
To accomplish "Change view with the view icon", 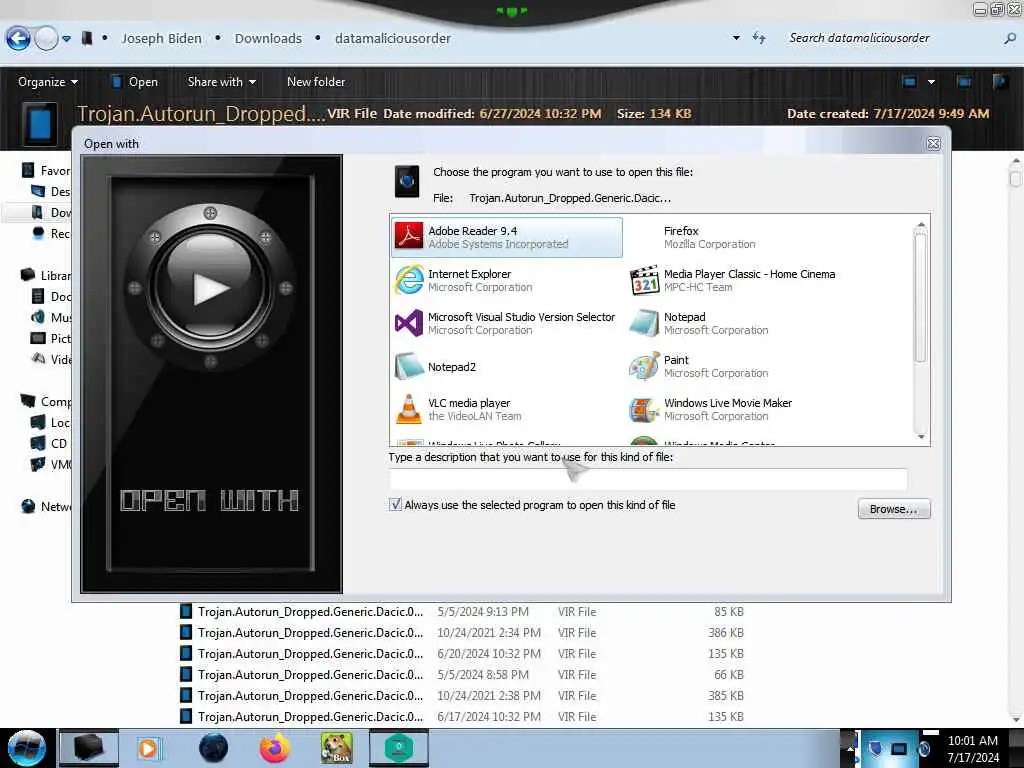I will click(x=909, y=82).
